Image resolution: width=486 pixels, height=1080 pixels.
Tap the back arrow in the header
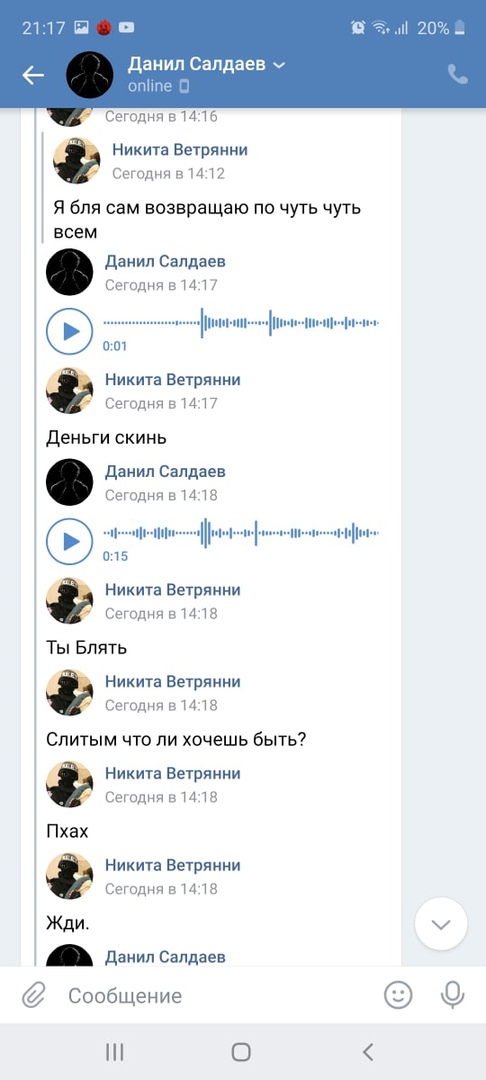coord(33,75)
